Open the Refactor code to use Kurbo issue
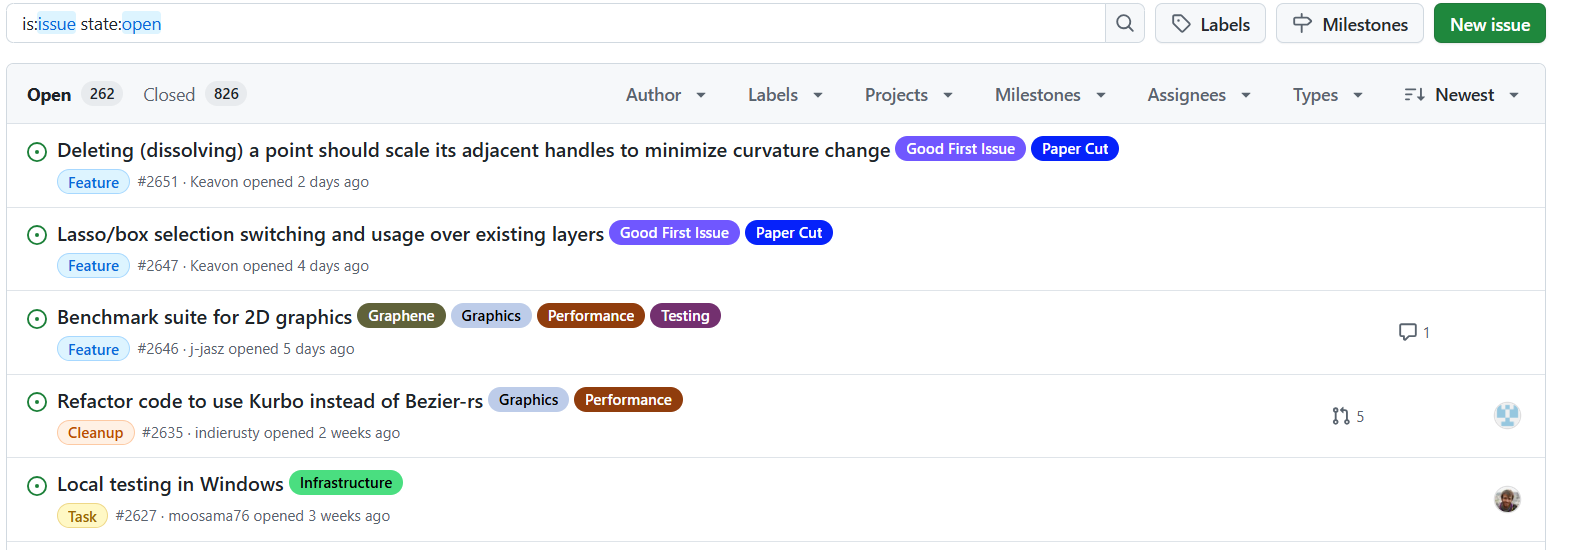The image size is (1569, 550). 270,401
